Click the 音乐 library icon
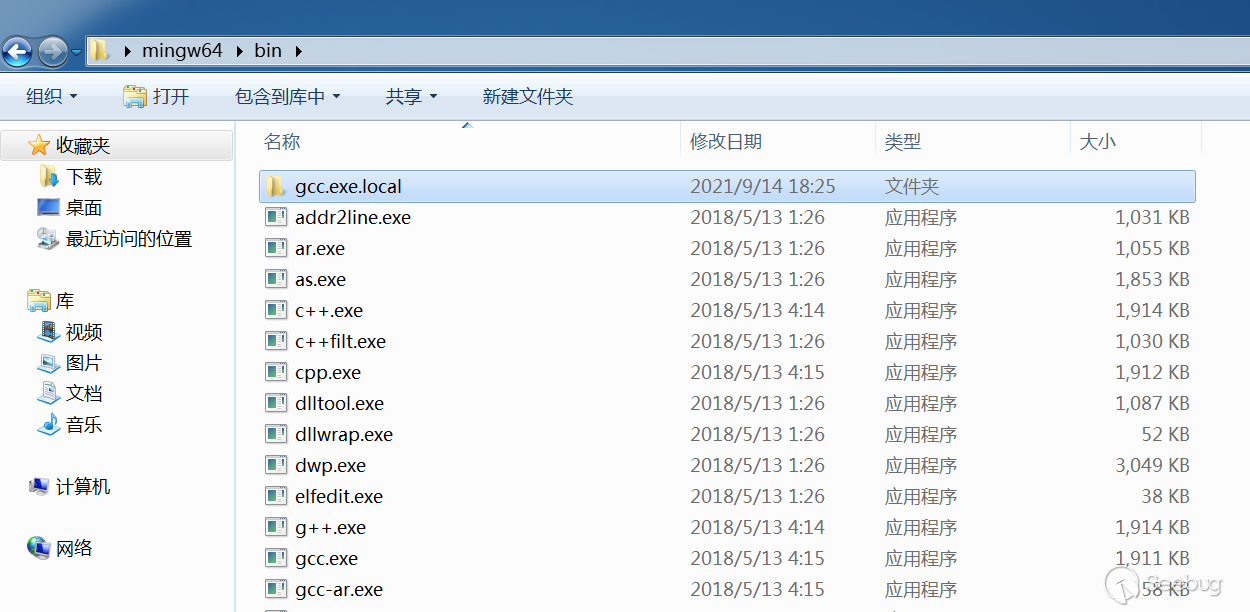Viewport: 1250px width, 612px height. [48, 425]
